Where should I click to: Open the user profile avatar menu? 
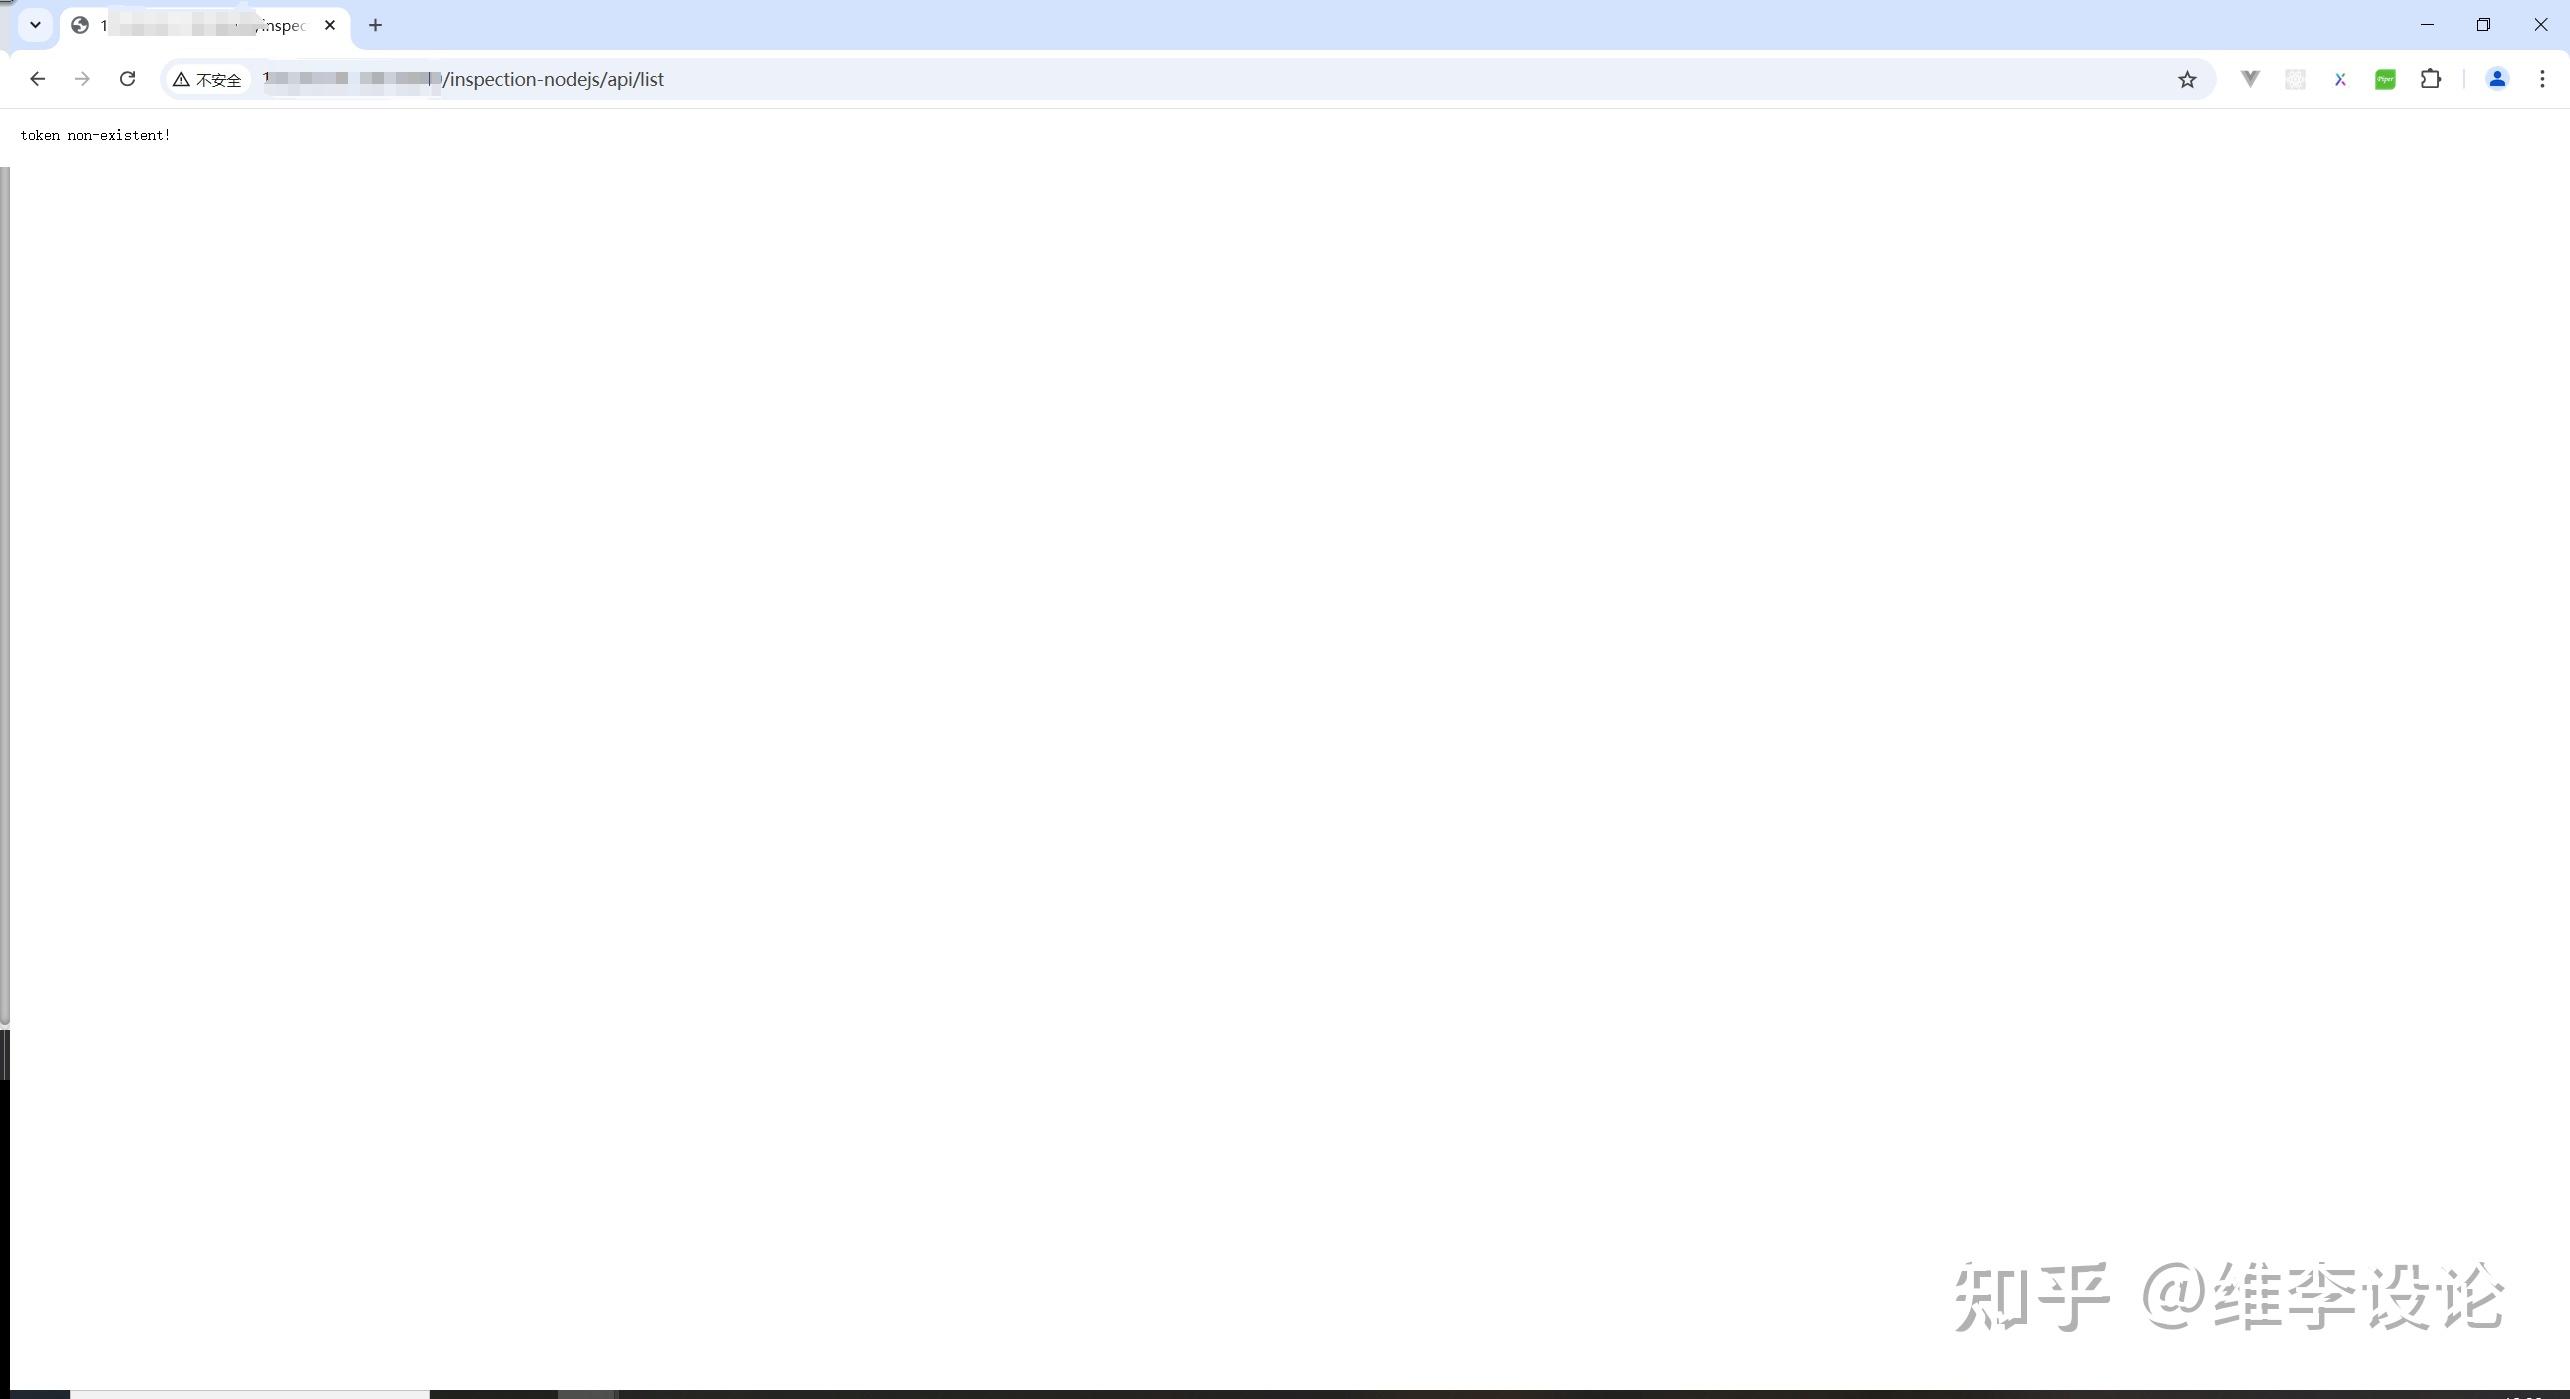(x=2497, y=79)
